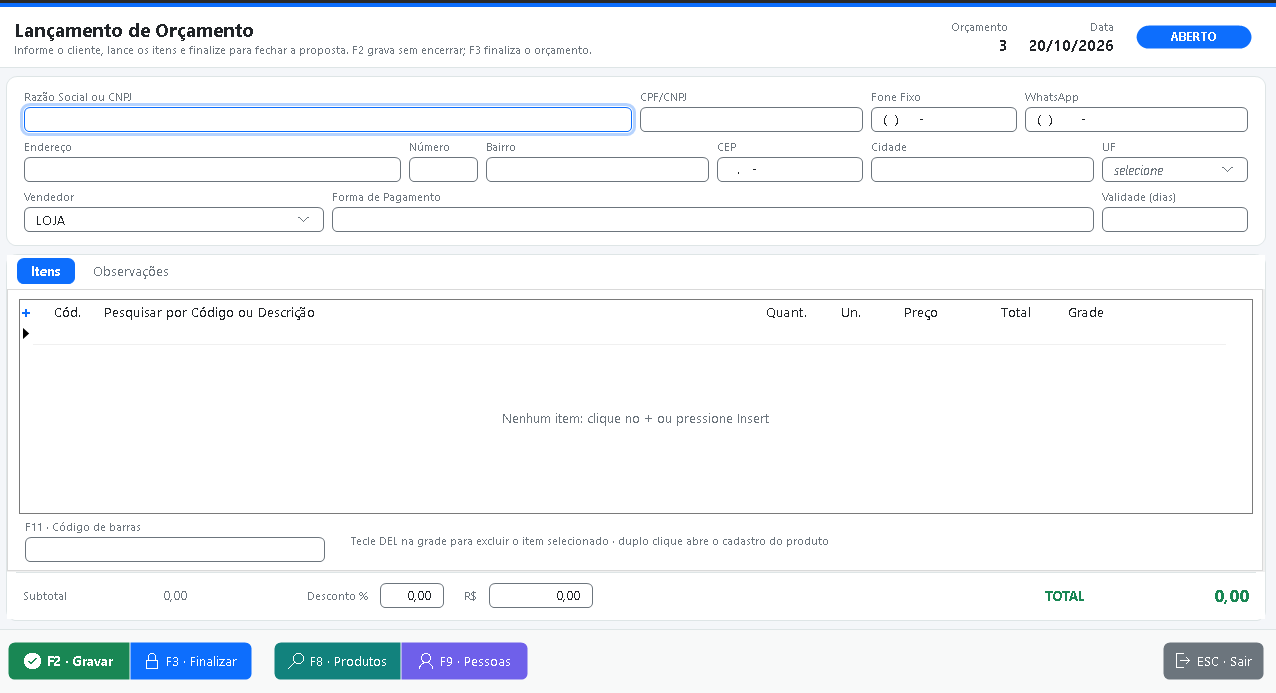Click the ESC Sair exit button
1276x693 pixels.
(x=1213, y=661)
